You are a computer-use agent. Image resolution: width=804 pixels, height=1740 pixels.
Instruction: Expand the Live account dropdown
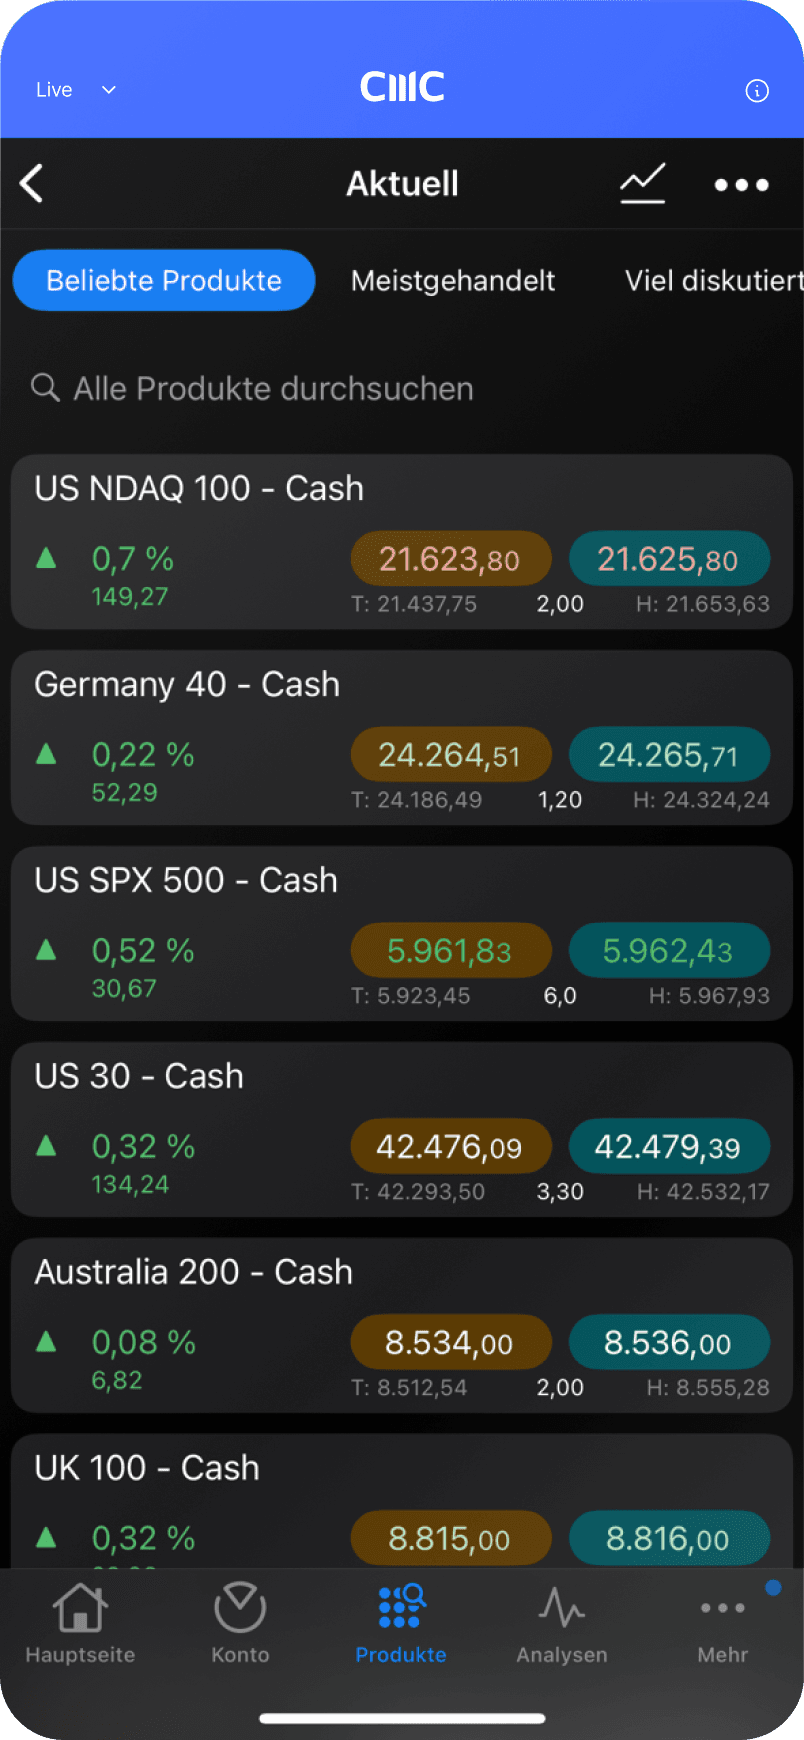click(76, 90)
